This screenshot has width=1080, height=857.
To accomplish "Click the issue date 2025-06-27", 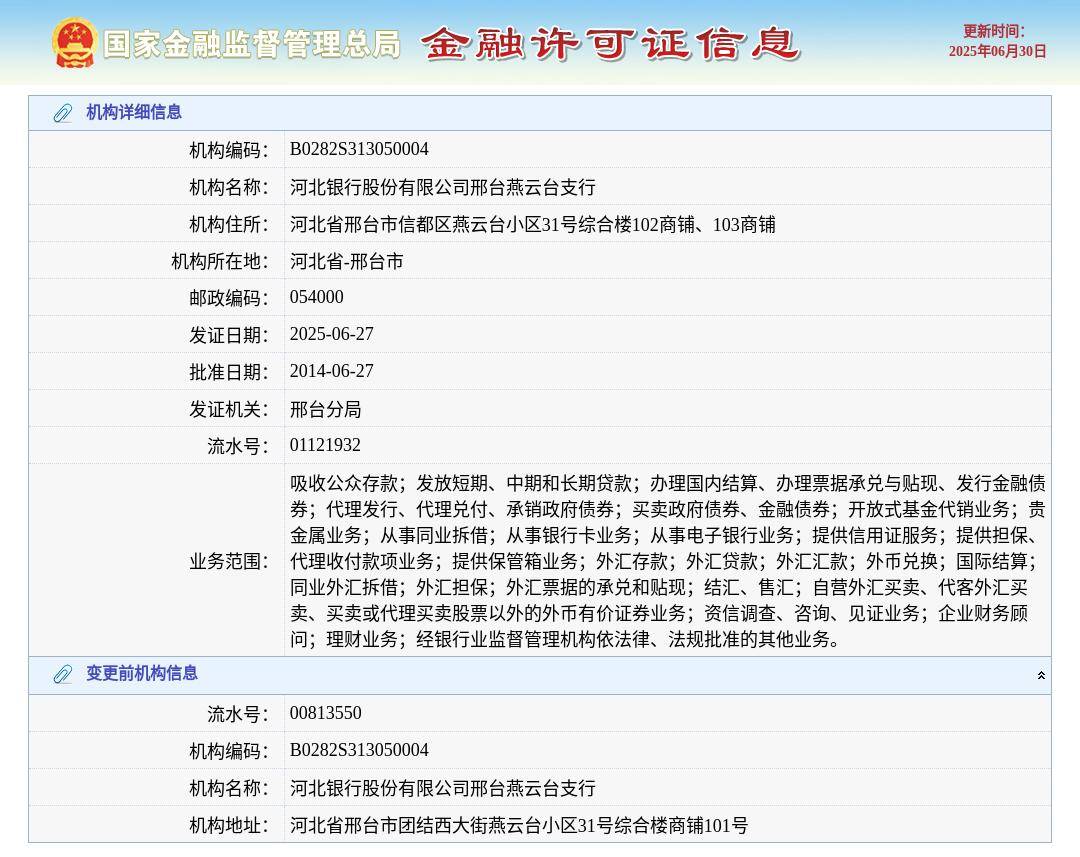I will (x=331, y=334).
